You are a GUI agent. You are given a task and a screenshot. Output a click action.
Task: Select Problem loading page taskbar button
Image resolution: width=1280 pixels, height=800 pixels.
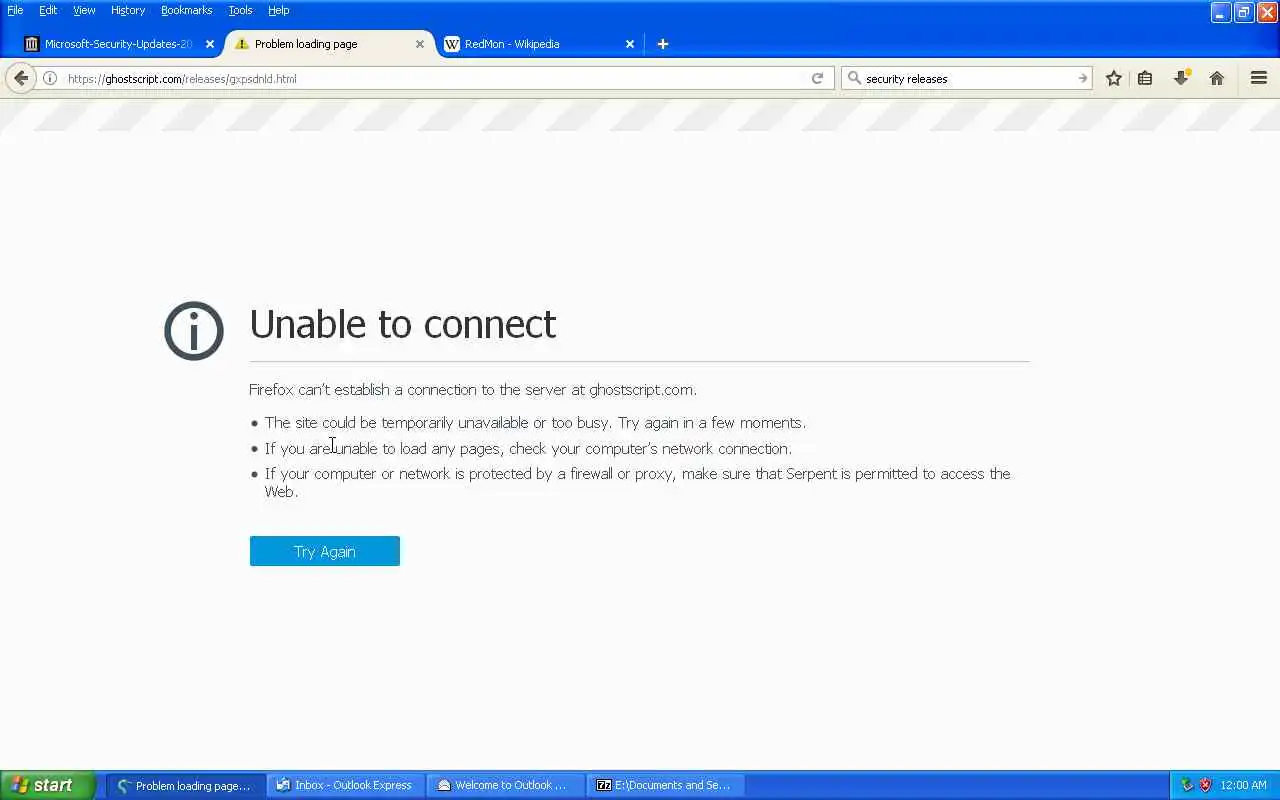(185, 785)
